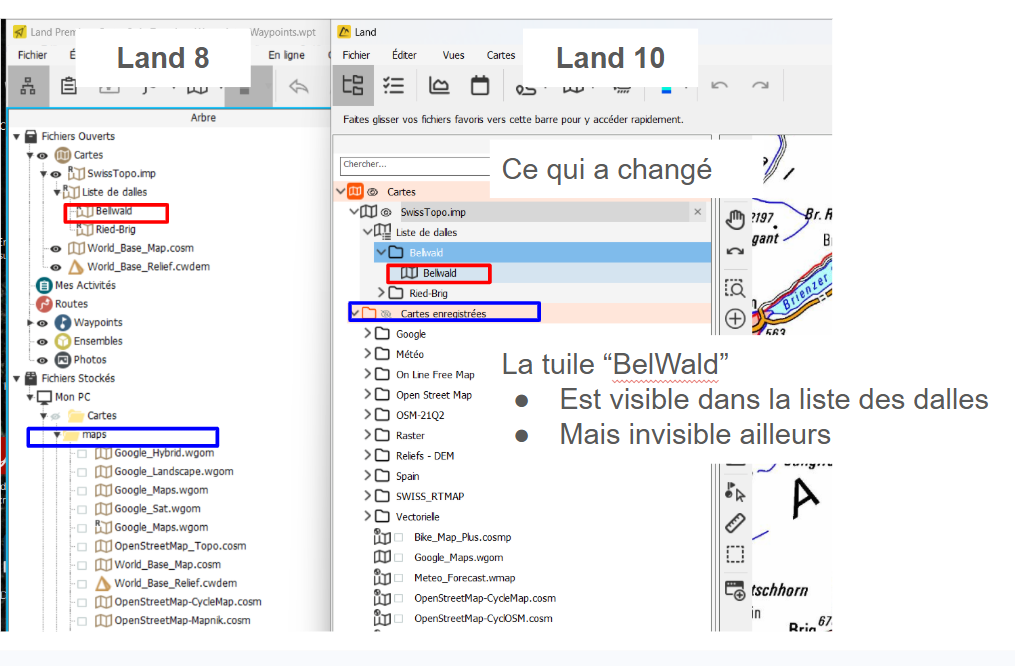Collapse the Cartes chevron in Land 10 tree
Viewport: 1015px width, 666px height.
point(341,191)
